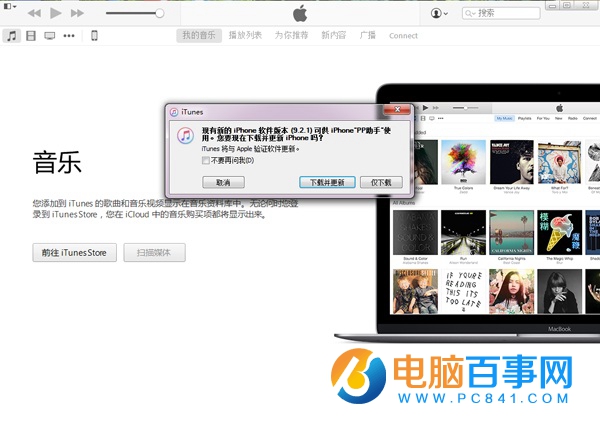This screenshot has width=600, height=433.
Task: Start playback with the play button
Action: coord(56,13)
